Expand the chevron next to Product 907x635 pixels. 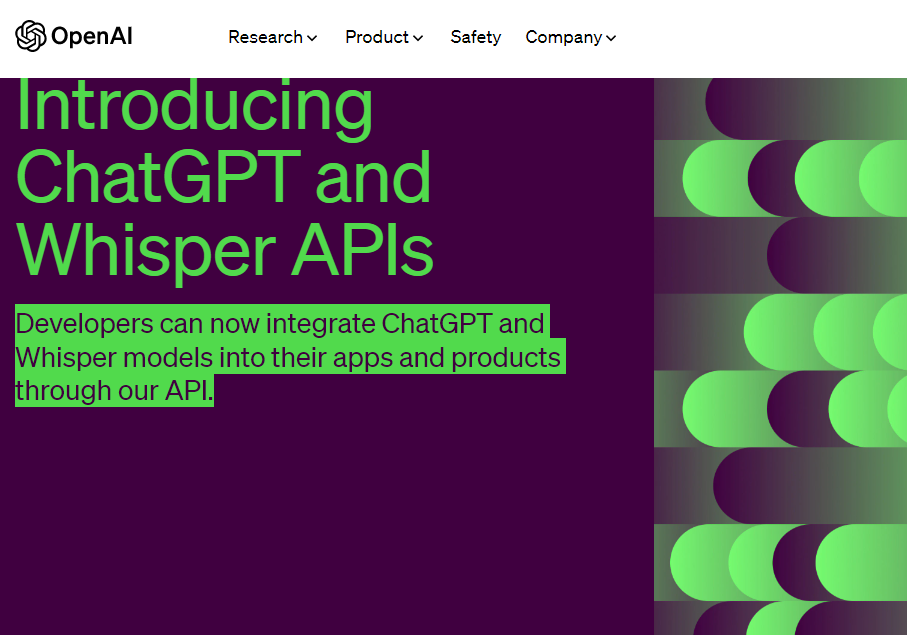click(418, 38)
